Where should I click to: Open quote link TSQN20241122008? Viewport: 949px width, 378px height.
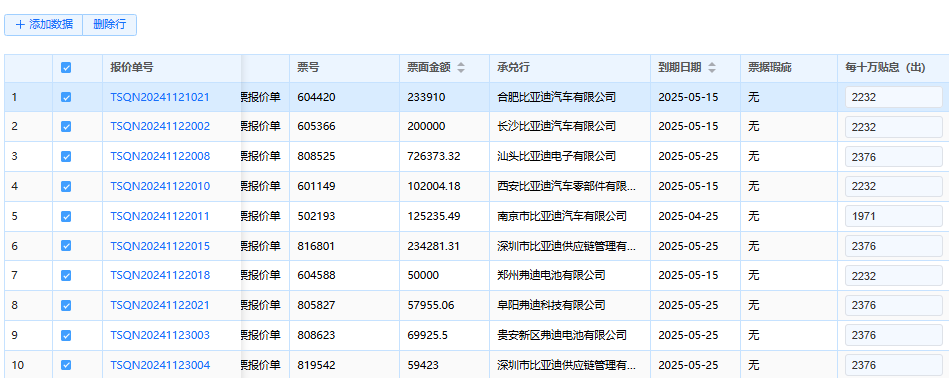(x=160, y=156)
